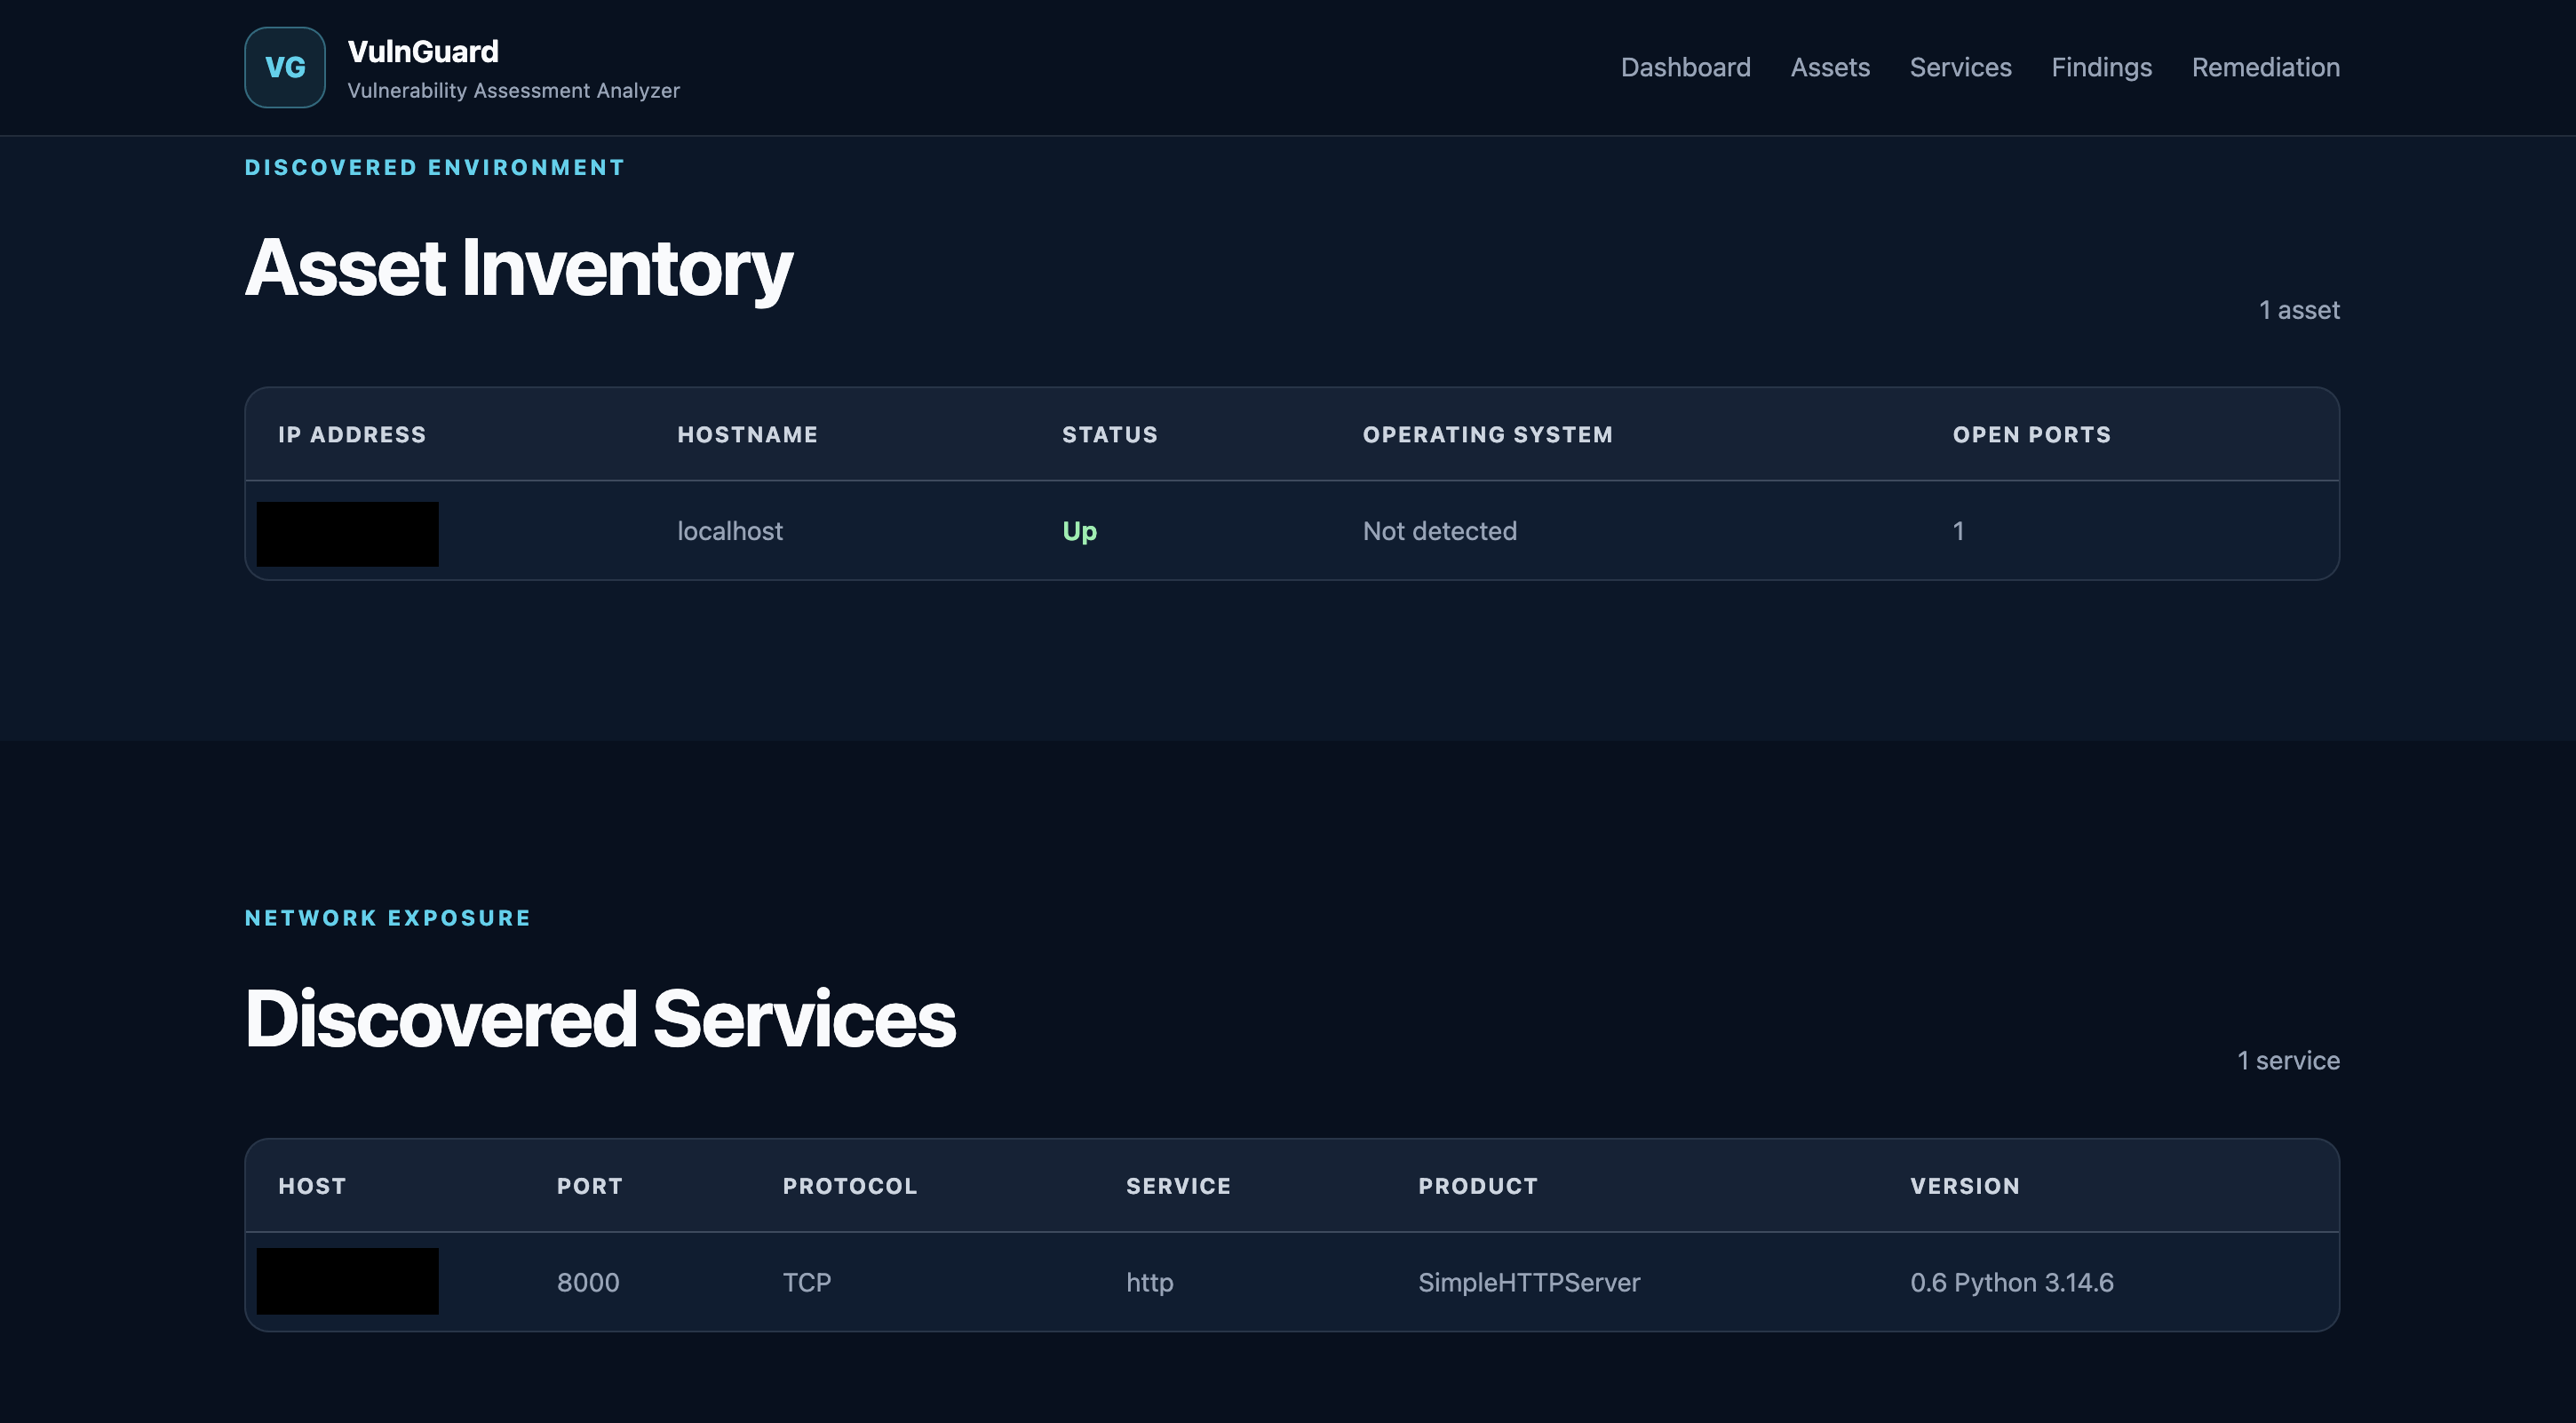Click the Open Ports column header
The image size is (2576, 1423).
pyautogui.click(x=2031, y=434)
